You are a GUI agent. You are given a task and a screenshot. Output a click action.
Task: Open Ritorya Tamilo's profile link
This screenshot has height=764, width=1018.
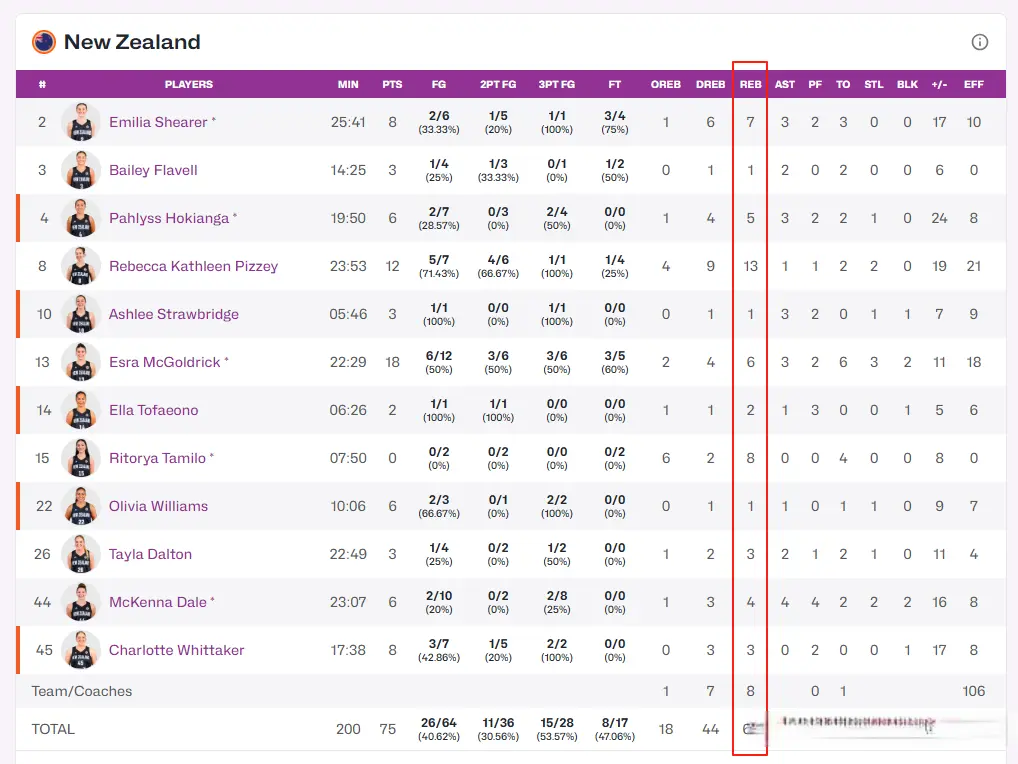tap(157, 458)
